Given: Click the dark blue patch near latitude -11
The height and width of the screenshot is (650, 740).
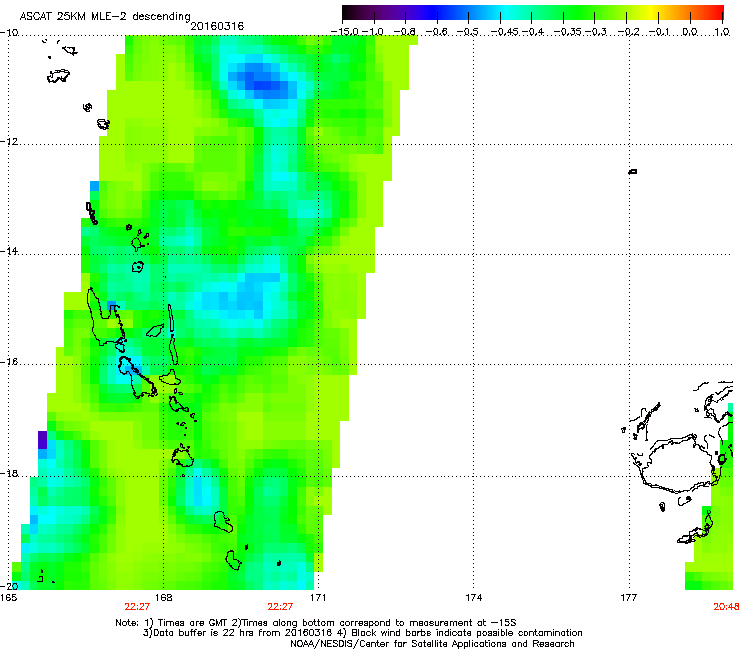Looking at the screenshot, I should [x=262, y=80].
